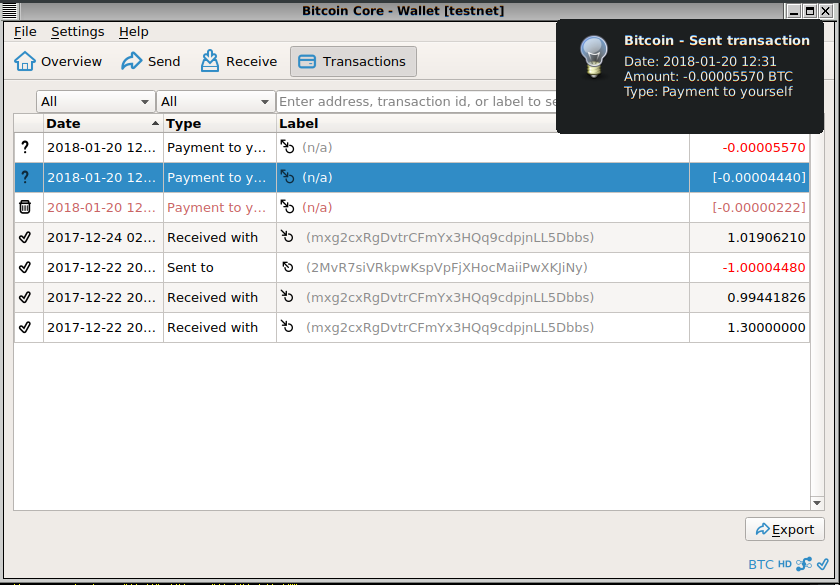Click received arrow icon in 0.99441826 row
Viewport: 840px width, 585px height.
click(x=288, y=297)
